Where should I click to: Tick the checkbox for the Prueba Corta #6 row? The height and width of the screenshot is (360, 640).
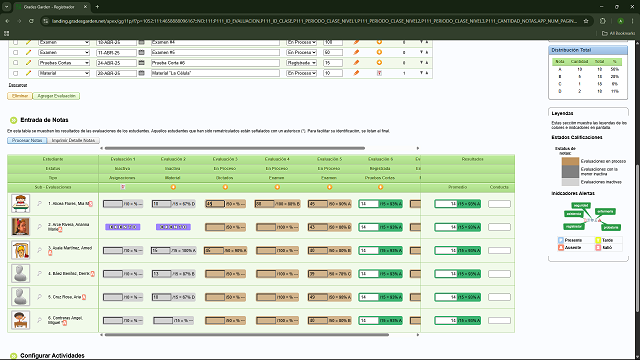pyautogui.click(x=16, y=62)
